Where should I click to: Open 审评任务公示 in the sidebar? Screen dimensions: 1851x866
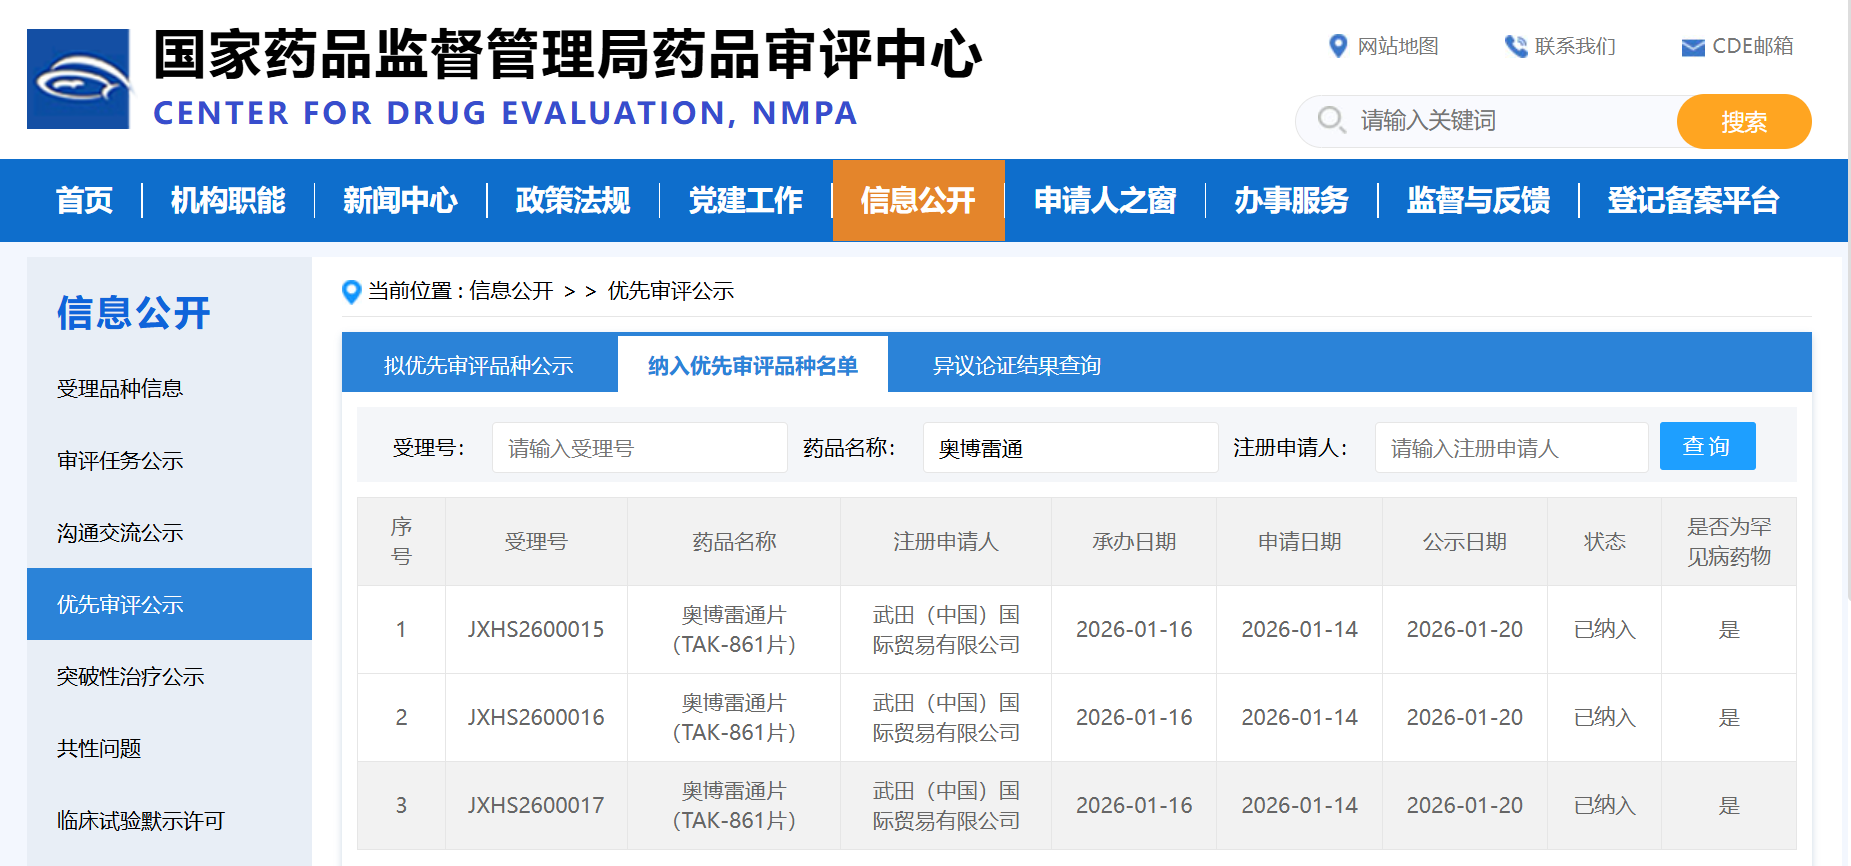[x=120, y=460]
